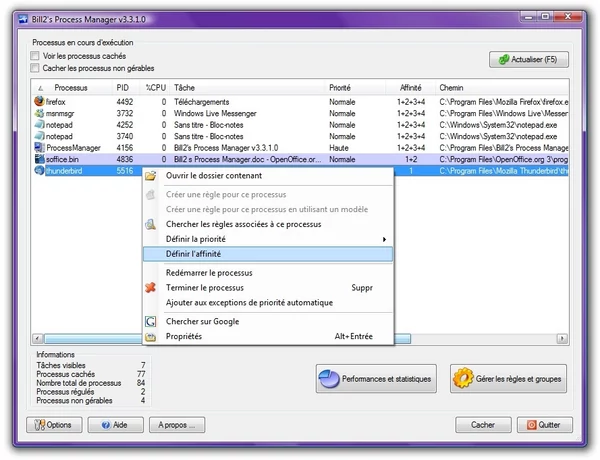Click the magnifier icon beside Chercher les règles
The image size is (600, 460).
pos(150,224)
